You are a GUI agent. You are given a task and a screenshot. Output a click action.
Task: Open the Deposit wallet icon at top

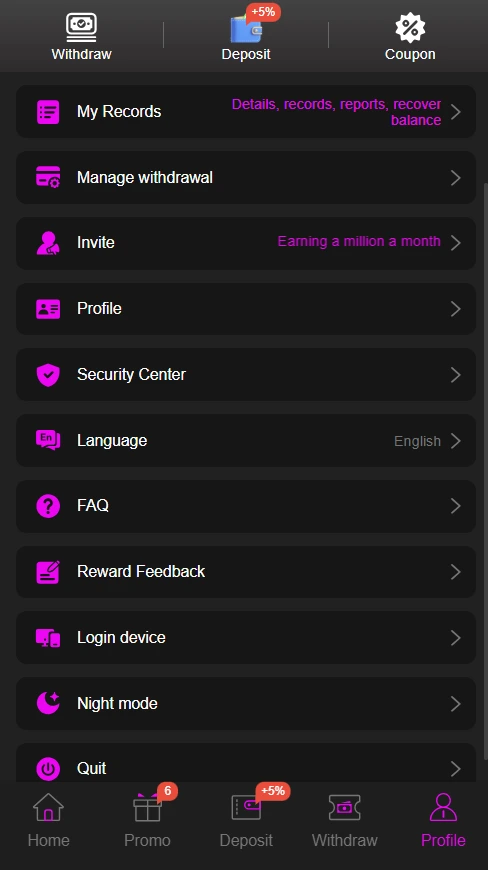[246, 29]
